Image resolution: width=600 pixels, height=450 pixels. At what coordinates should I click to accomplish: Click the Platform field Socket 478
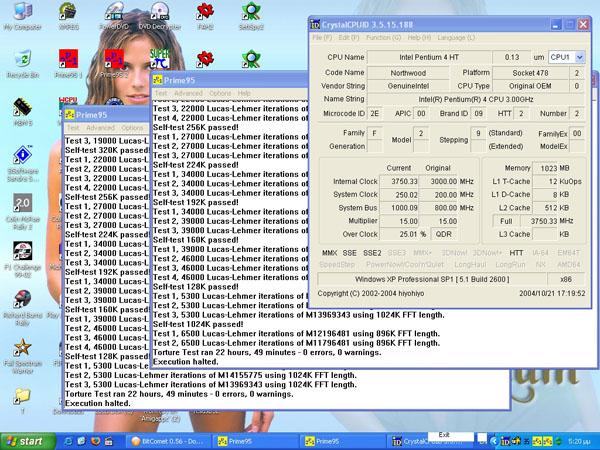point(530,73)
